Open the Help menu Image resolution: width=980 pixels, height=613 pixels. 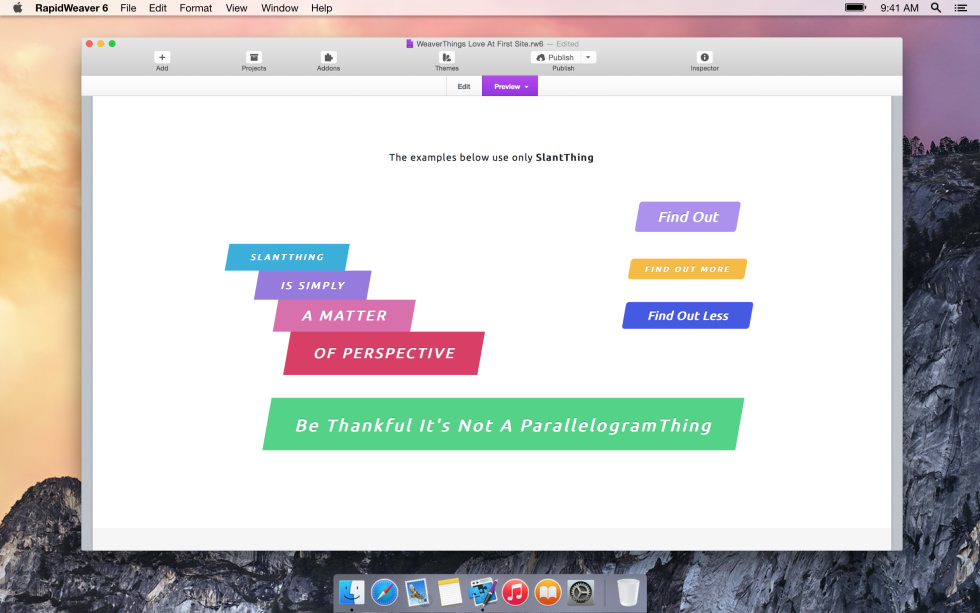(x=321, y=7)
